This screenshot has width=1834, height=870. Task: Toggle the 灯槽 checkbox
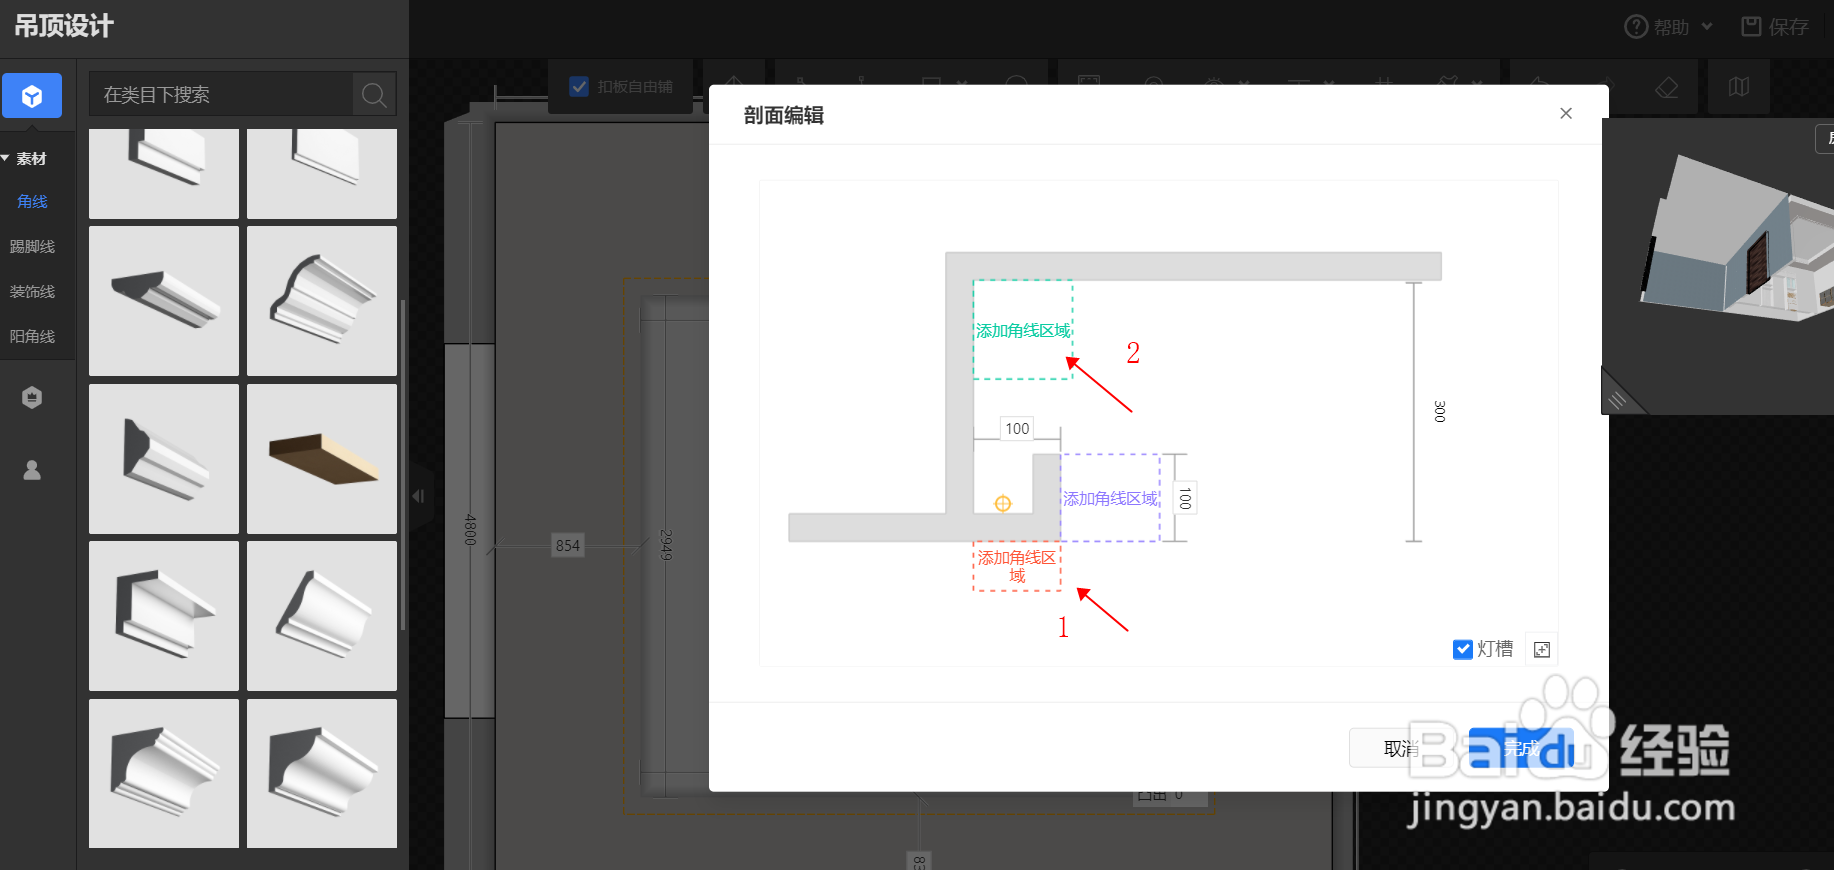pyautogui.click(x=1462, y=650)
